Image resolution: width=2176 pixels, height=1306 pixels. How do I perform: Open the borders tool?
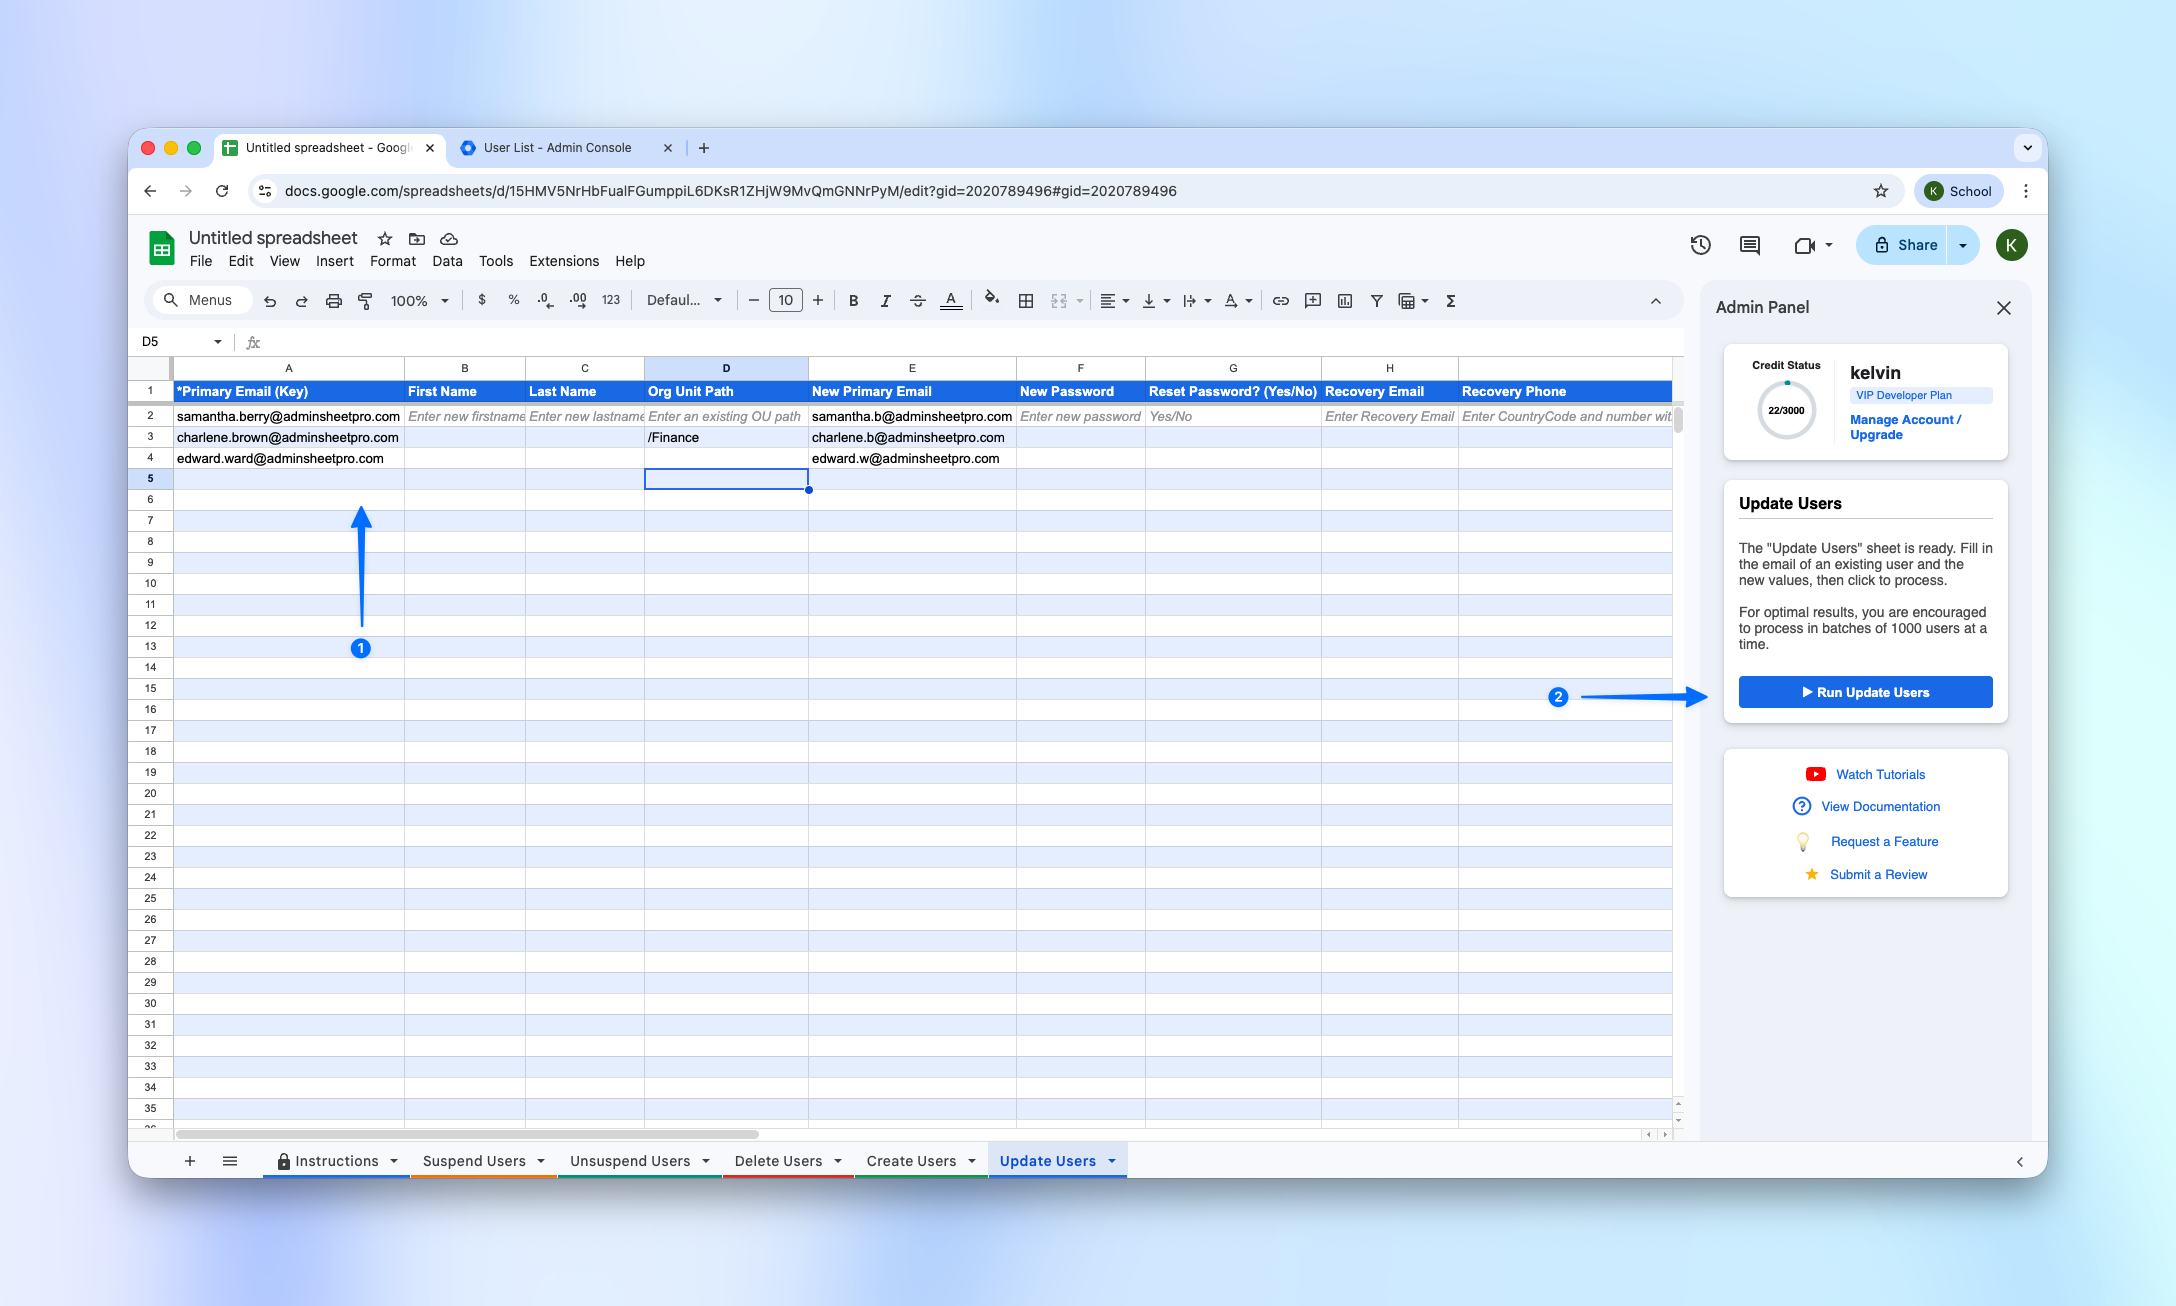[x=1026, y=301]
